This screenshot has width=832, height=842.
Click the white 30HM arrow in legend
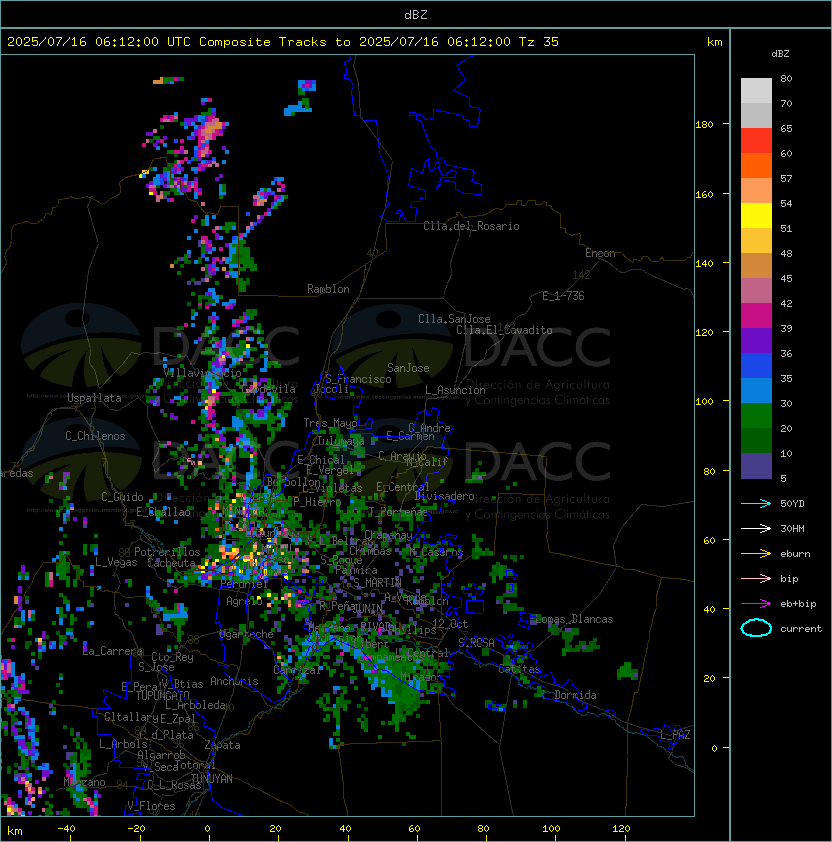(x=756, y=528)
